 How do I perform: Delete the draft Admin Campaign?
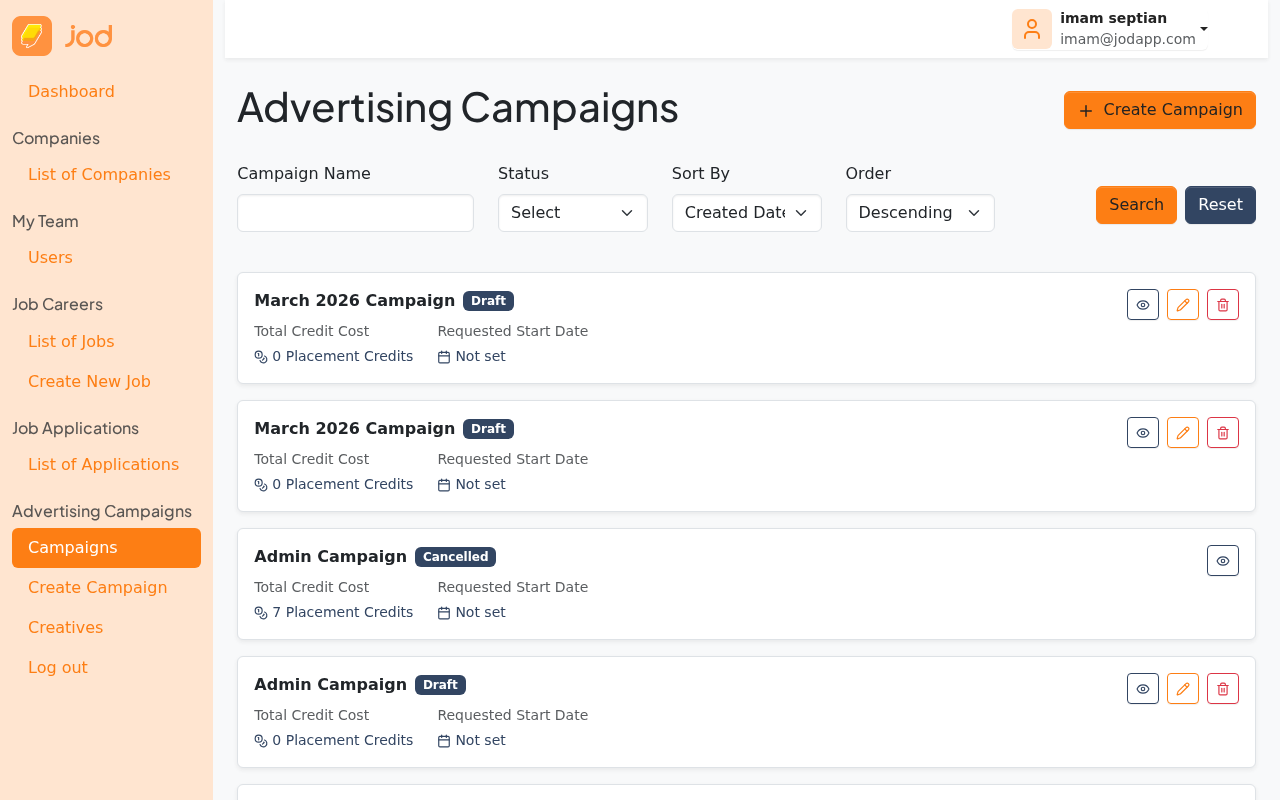(1222, 688)
